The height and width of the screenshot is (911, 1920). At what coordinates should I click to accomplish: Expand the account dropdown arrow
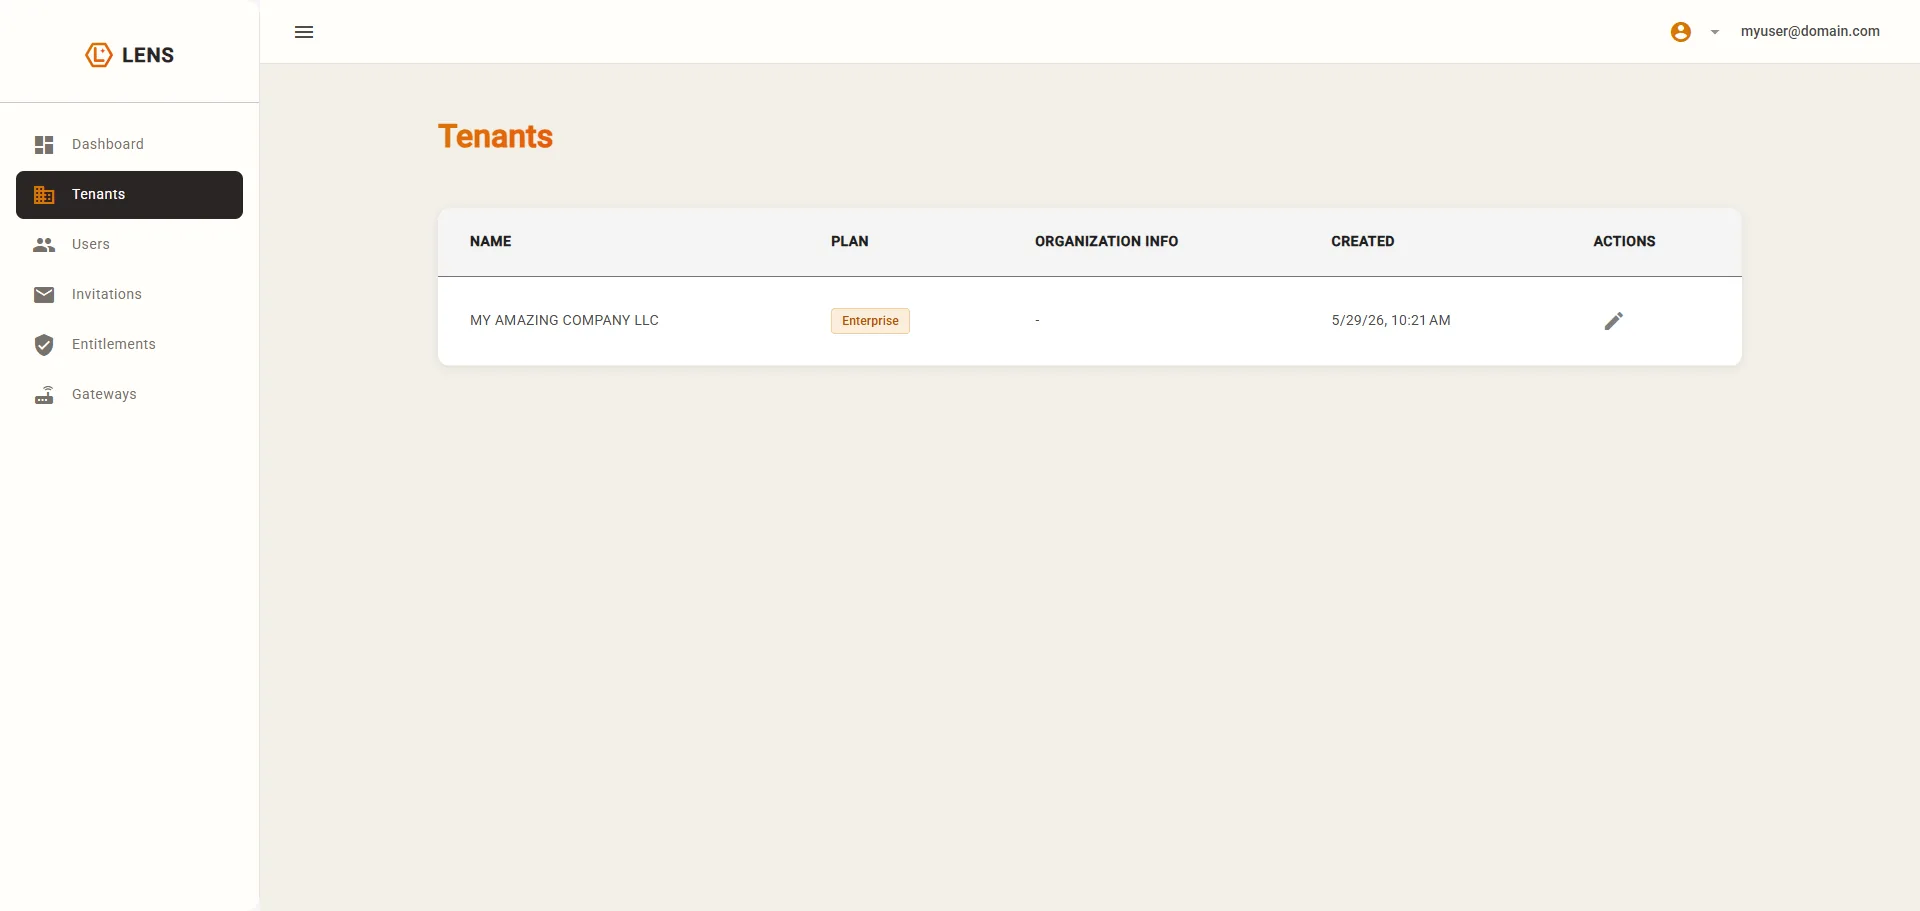pos(1715,32)
